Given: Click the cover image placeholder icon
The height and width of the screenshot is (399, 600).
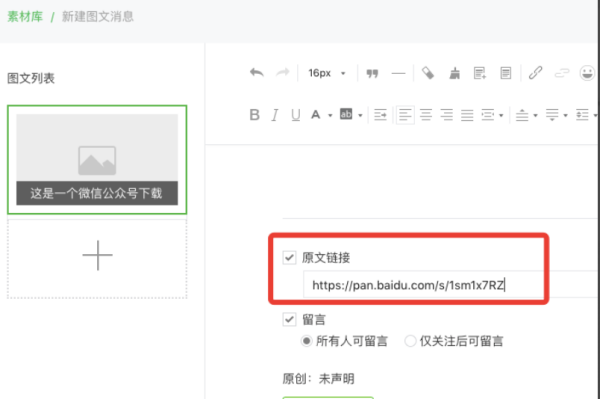Looking at the screenshot, I should point(97,160).
